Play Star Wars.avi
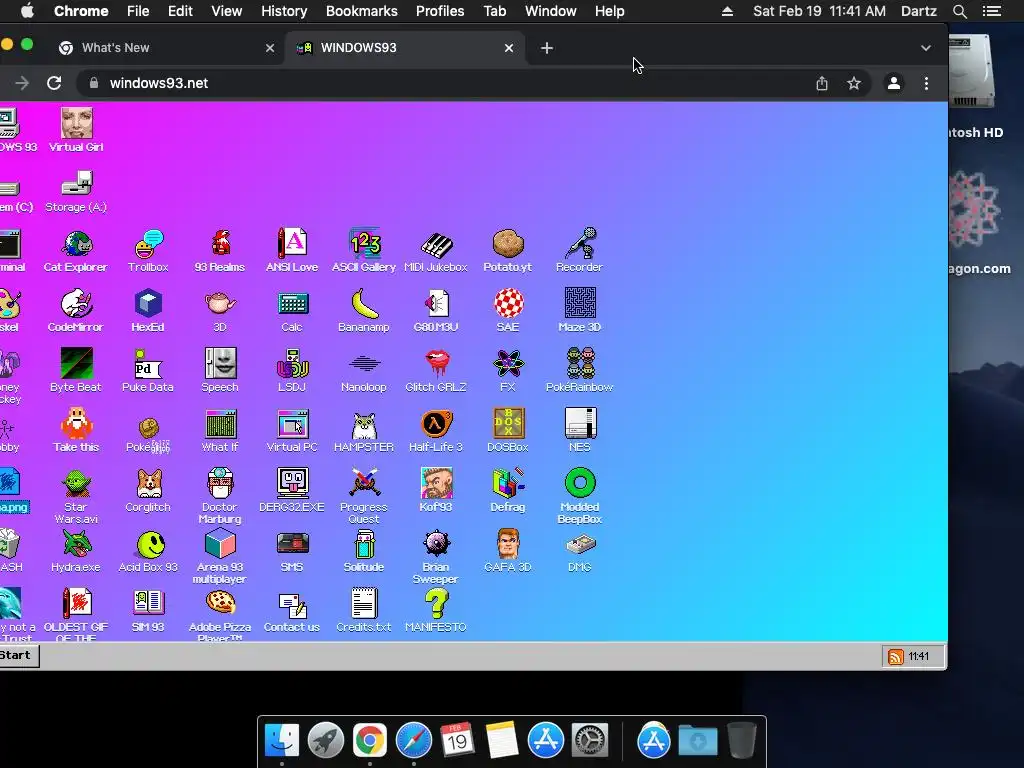1024x768 pixels. click(76, 496)
